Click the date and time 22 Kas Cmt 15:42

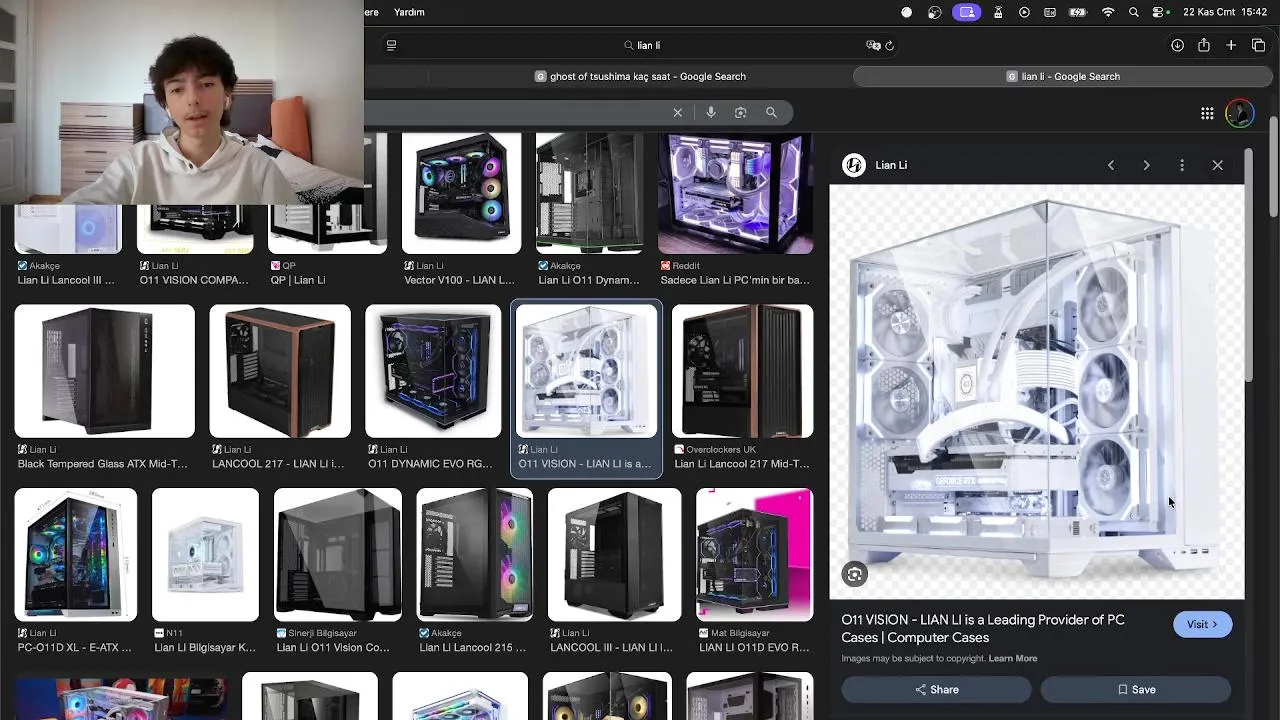pos(1225,12)
